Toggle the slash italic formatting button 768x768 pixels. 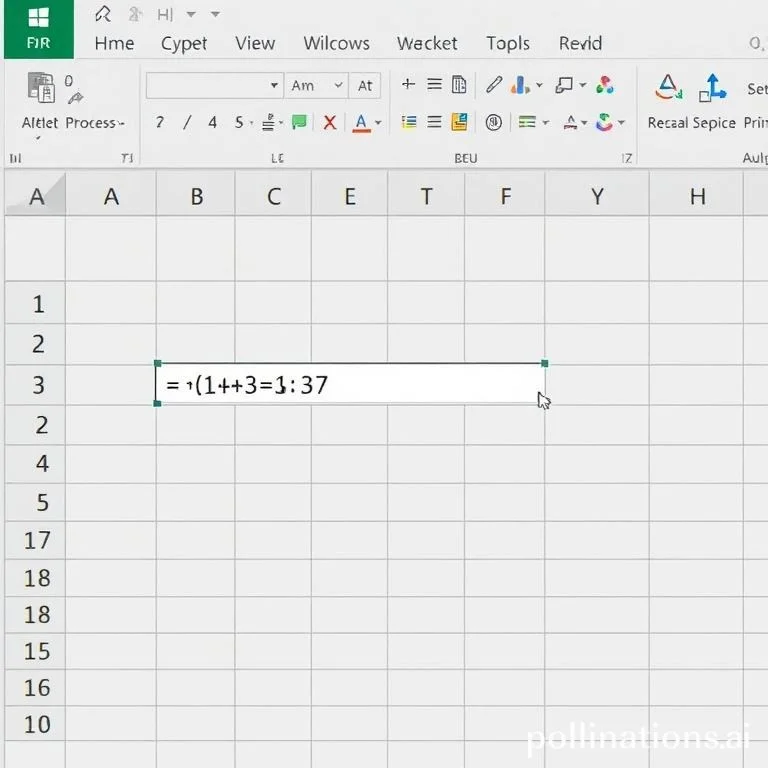pos(187,122)
